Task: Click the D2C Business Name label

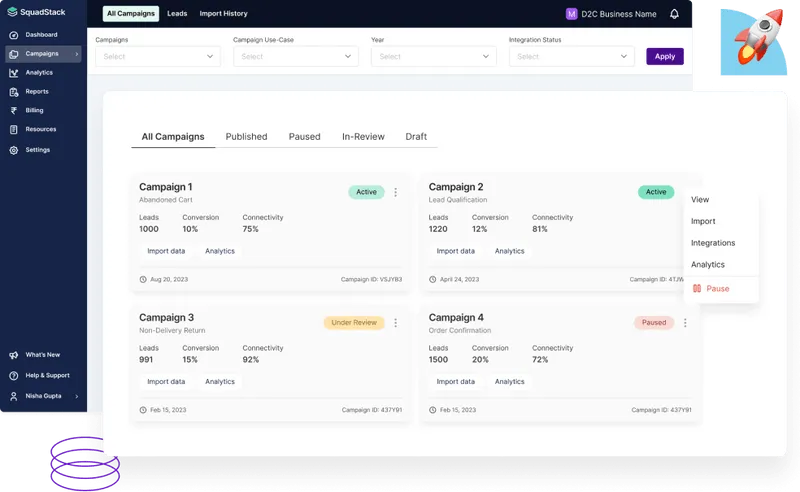Action: 619,14
